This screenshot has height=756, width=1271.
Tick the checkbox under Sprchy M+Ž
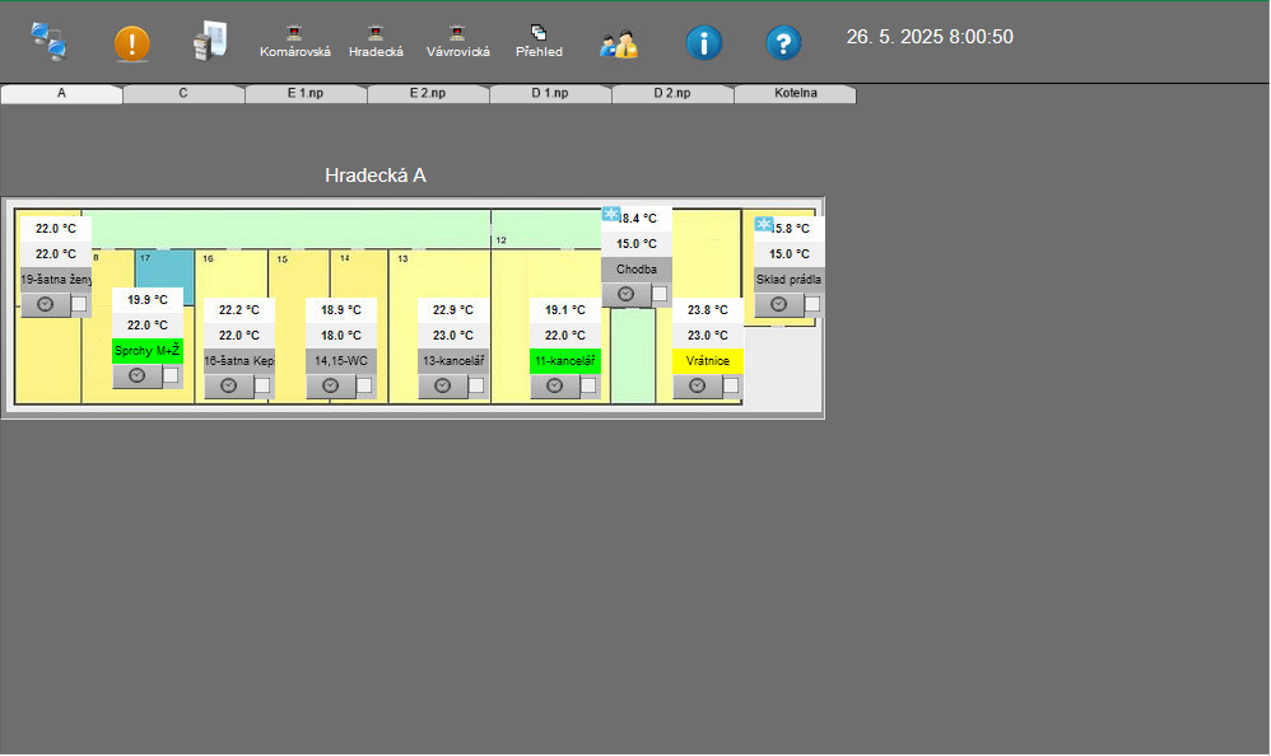171,376
